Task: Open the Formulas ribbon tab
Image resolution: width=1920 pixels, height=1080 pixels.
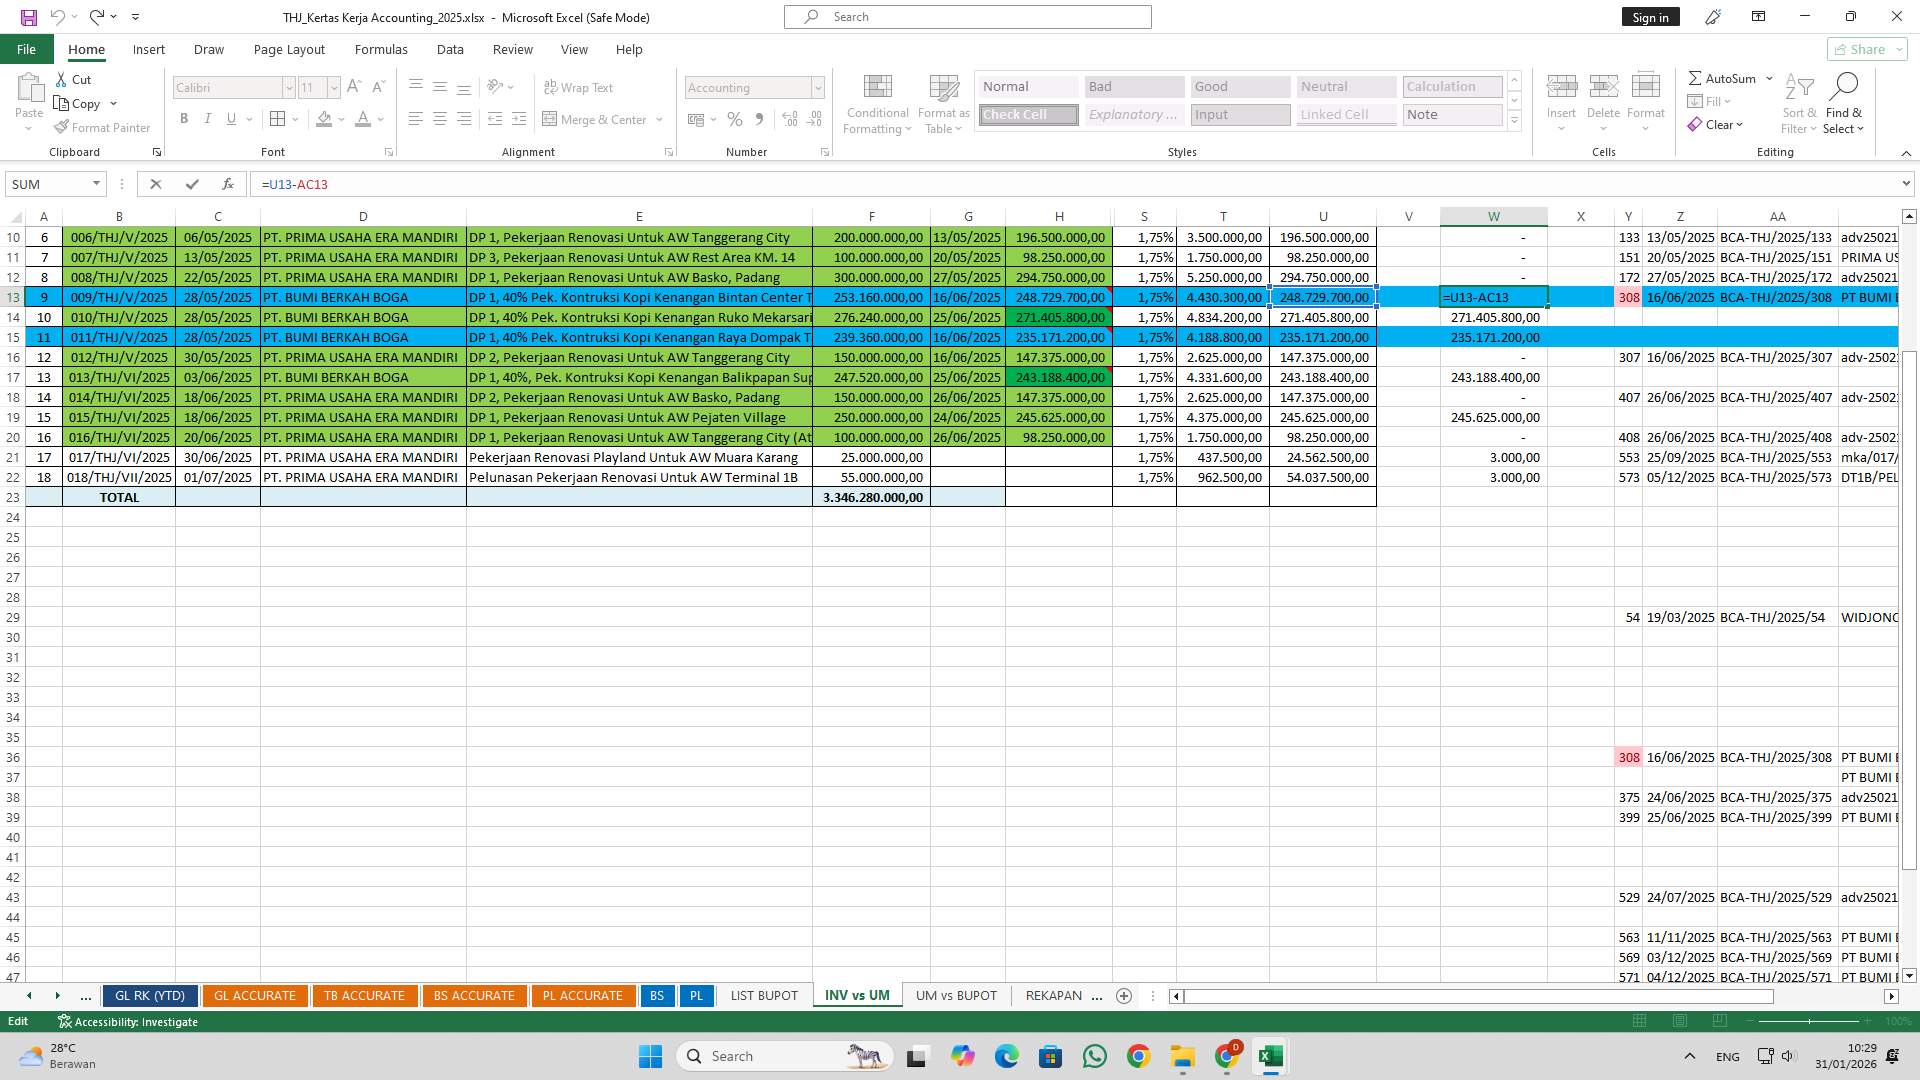Action: point(380,49)
